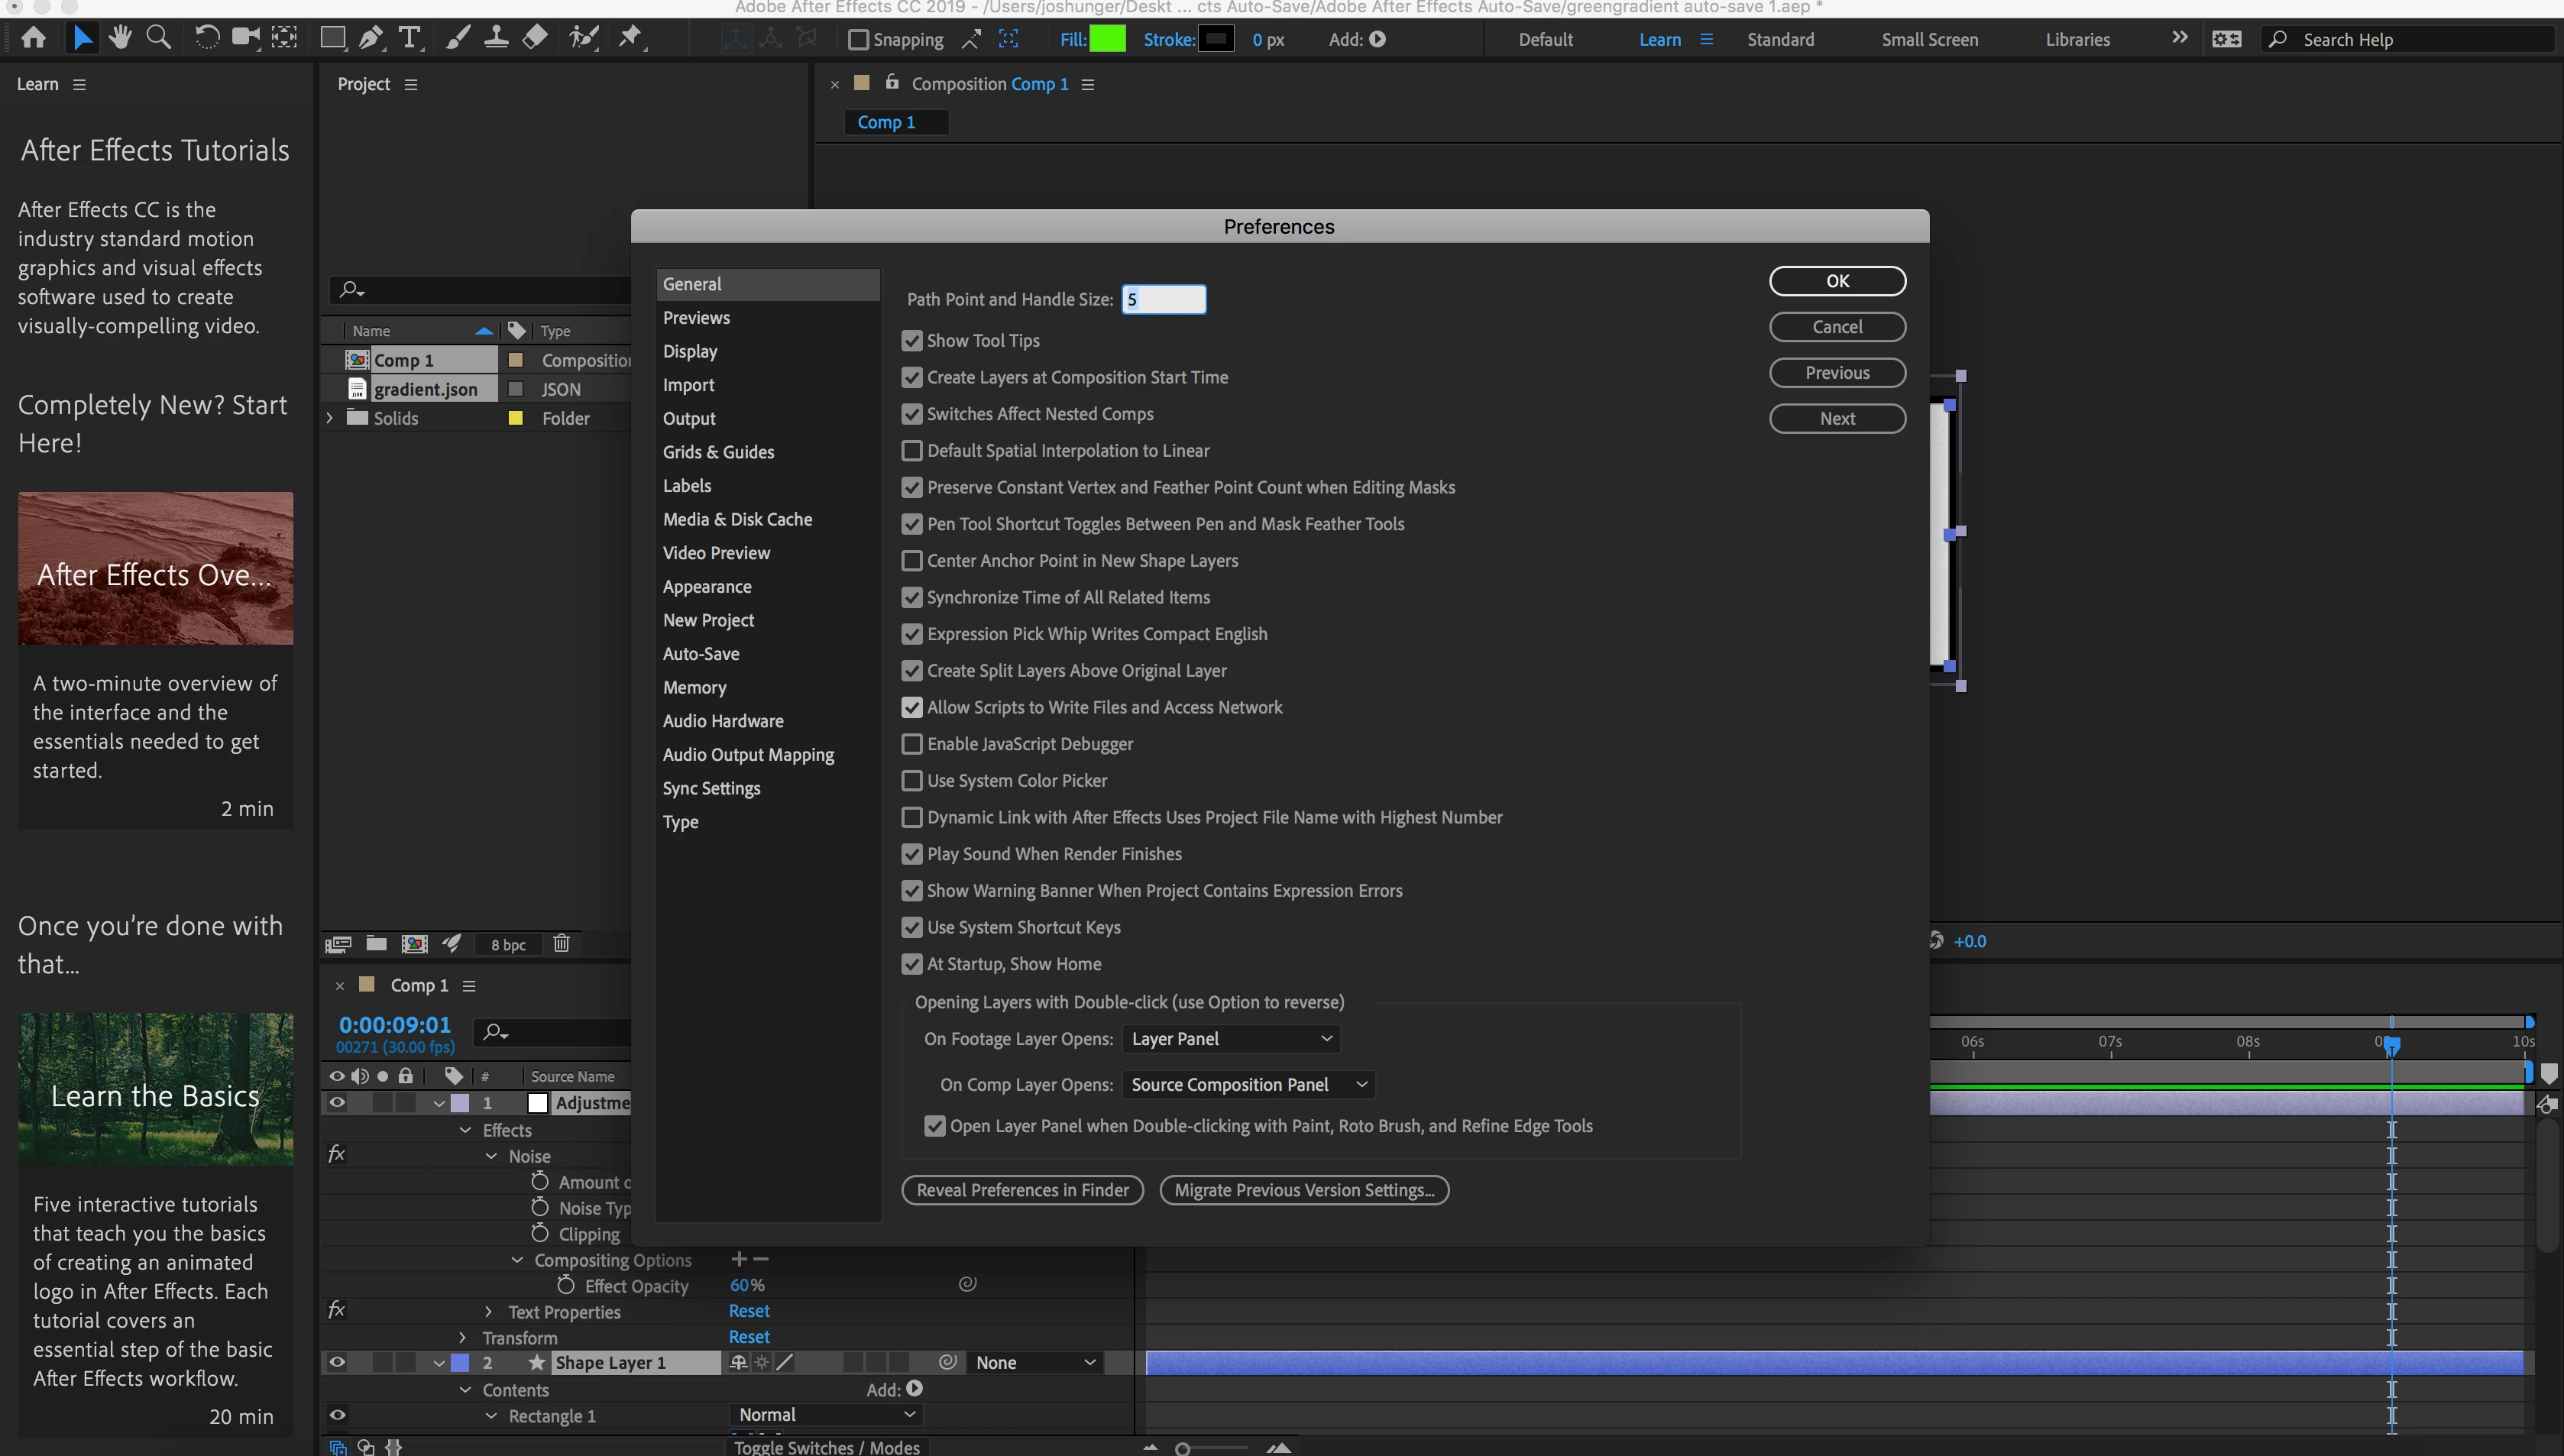2564x1456 pixels.
Task: Select the Pen tool in toolbar
Action: (x=370, y=38)
